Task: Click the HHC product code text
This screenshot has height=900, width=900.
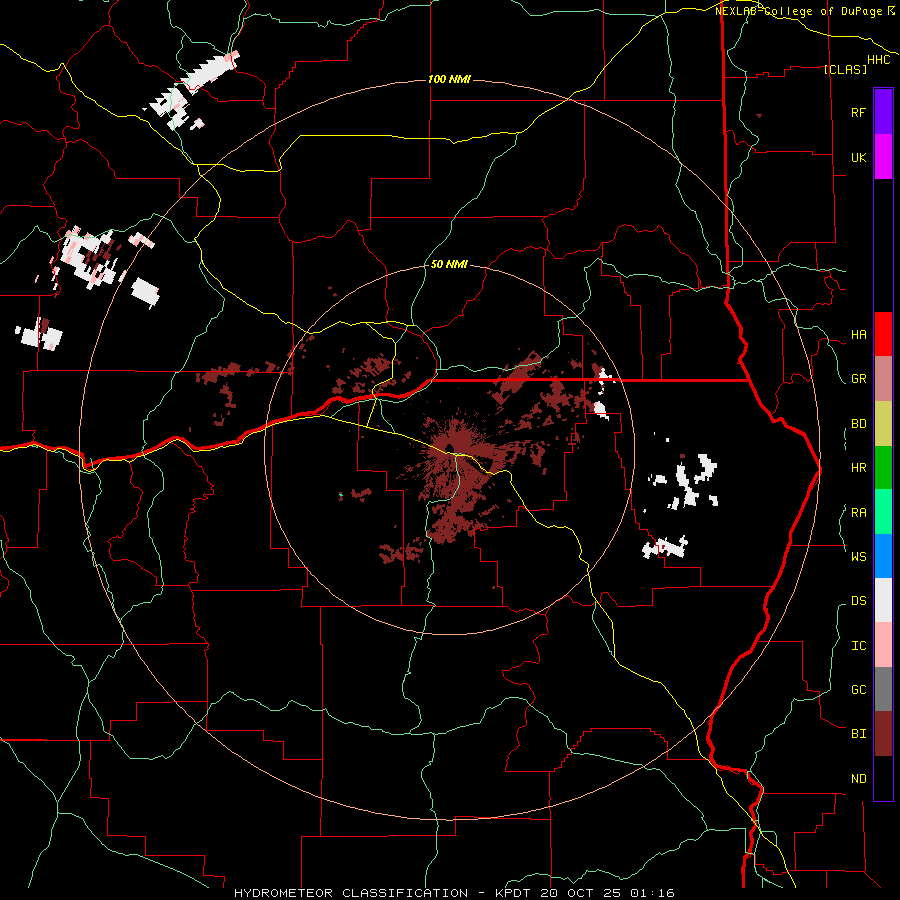Action: coord(878,60)
